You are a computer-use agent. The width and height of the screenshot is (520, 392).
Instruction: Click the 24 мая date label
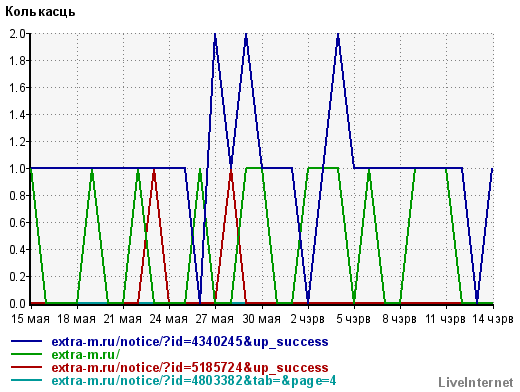pos(169,319)
